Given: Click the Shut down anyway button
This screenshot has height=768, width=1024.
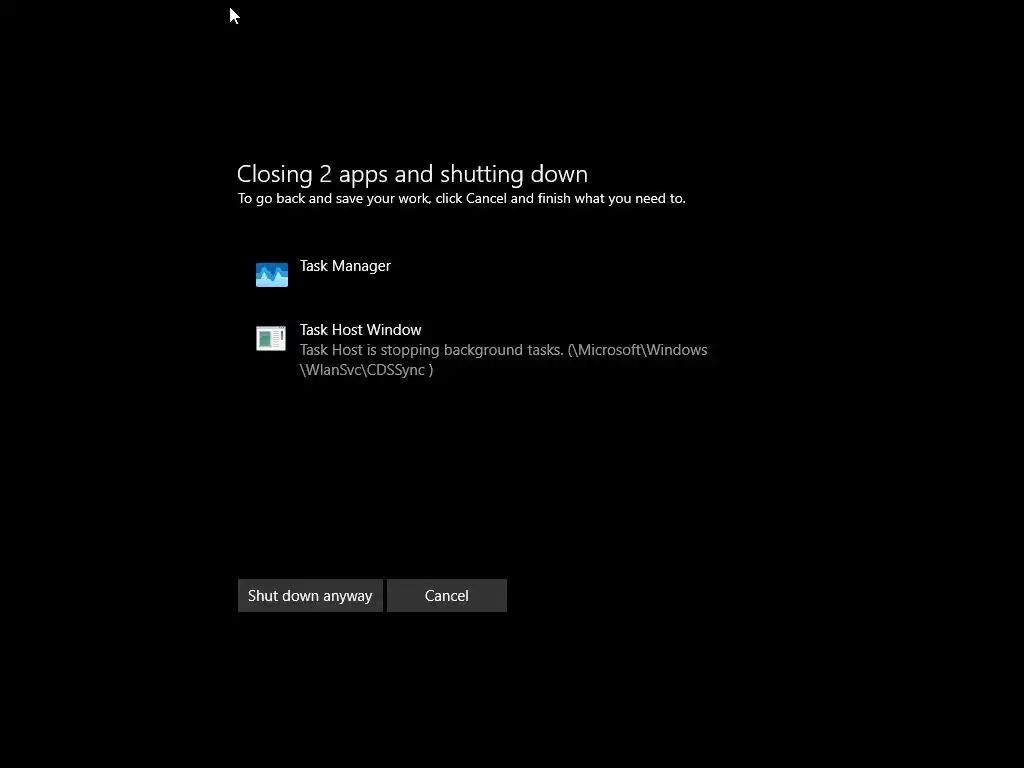Looking at the screenshot, I should pos(310,596).
